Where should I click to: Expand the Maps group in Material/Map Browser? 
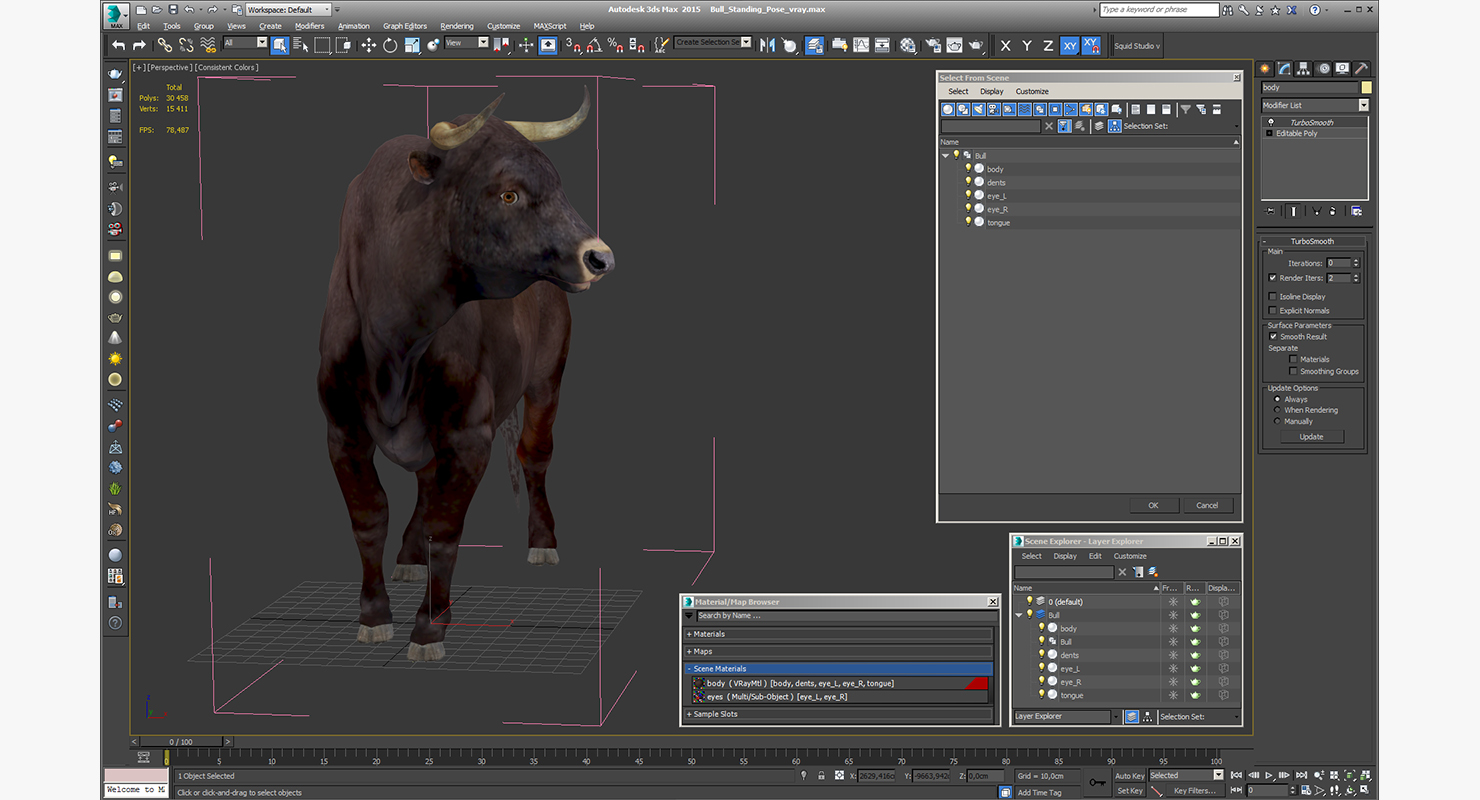tap(839, 651)
